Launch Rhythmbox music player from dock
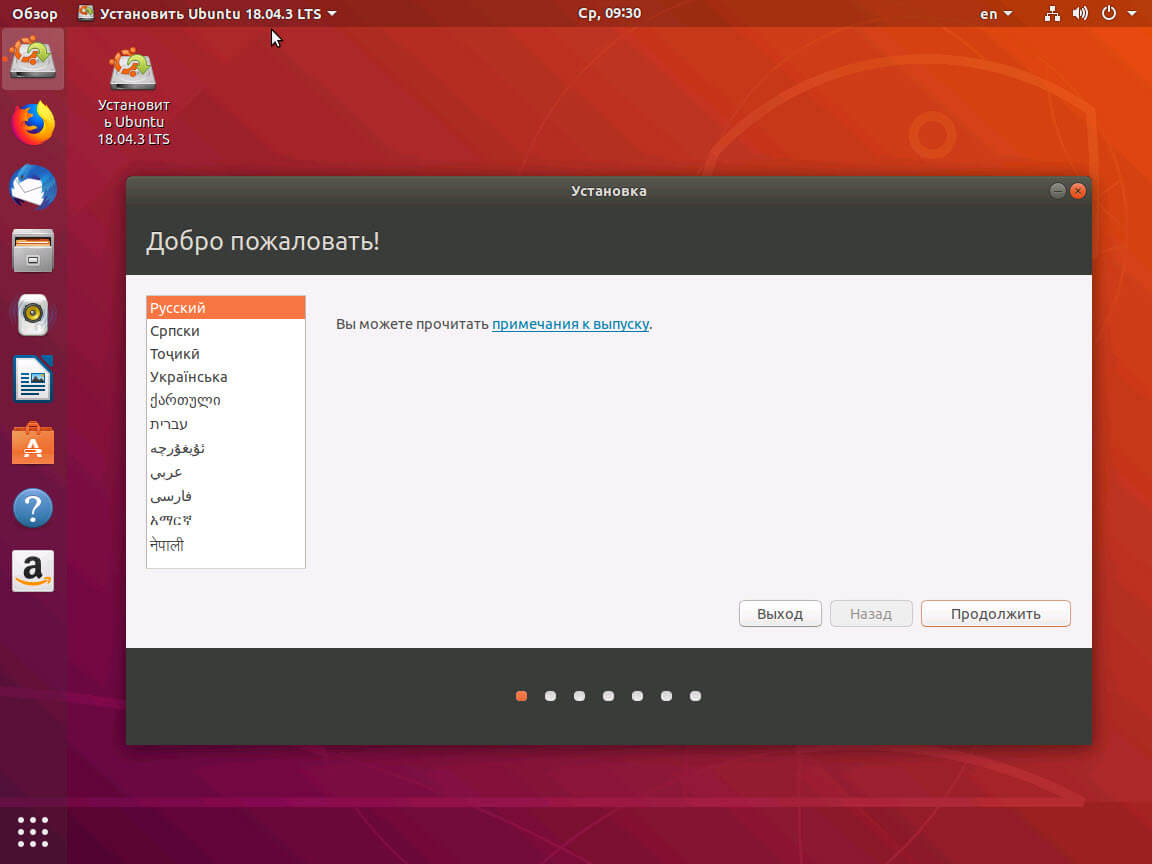 click(33, 314)
